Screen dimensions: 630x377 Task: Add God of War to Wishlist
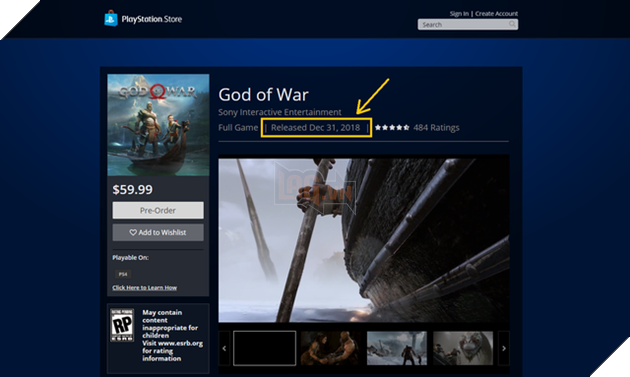tap(158, 232)
